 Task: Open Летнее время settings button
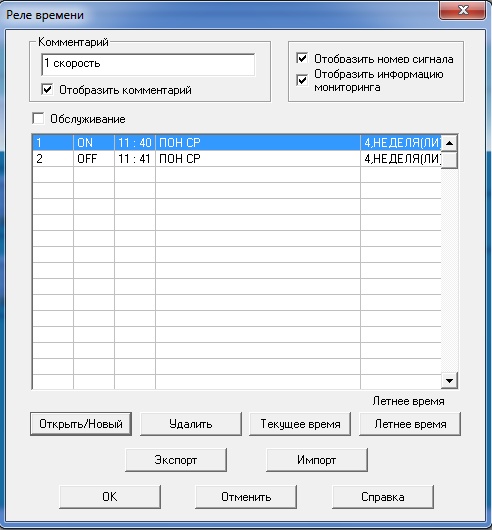point(410,424)
